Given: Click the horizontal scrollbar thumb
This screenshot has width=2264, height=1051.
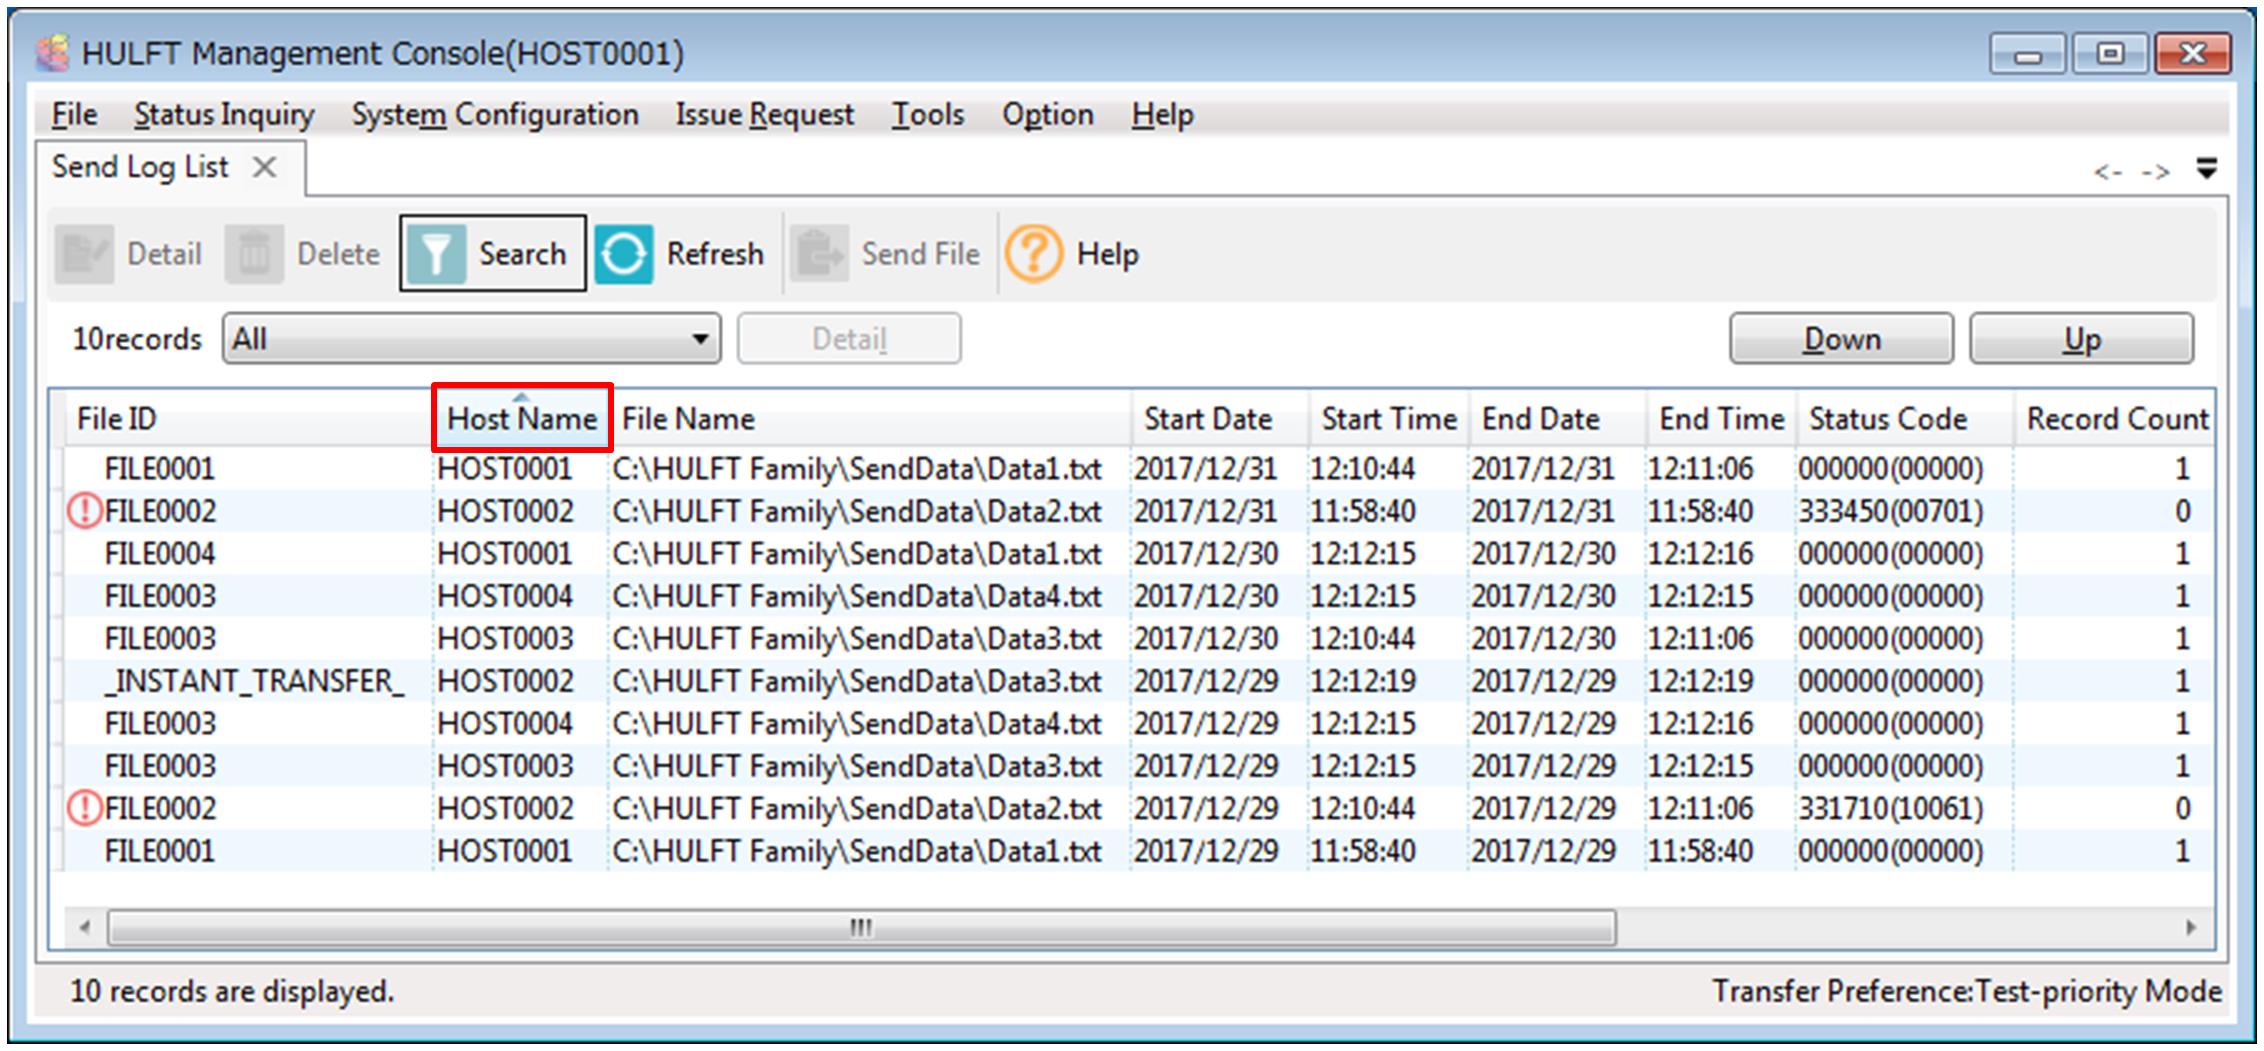Looking at the screenshot, I should click(860, 928).
